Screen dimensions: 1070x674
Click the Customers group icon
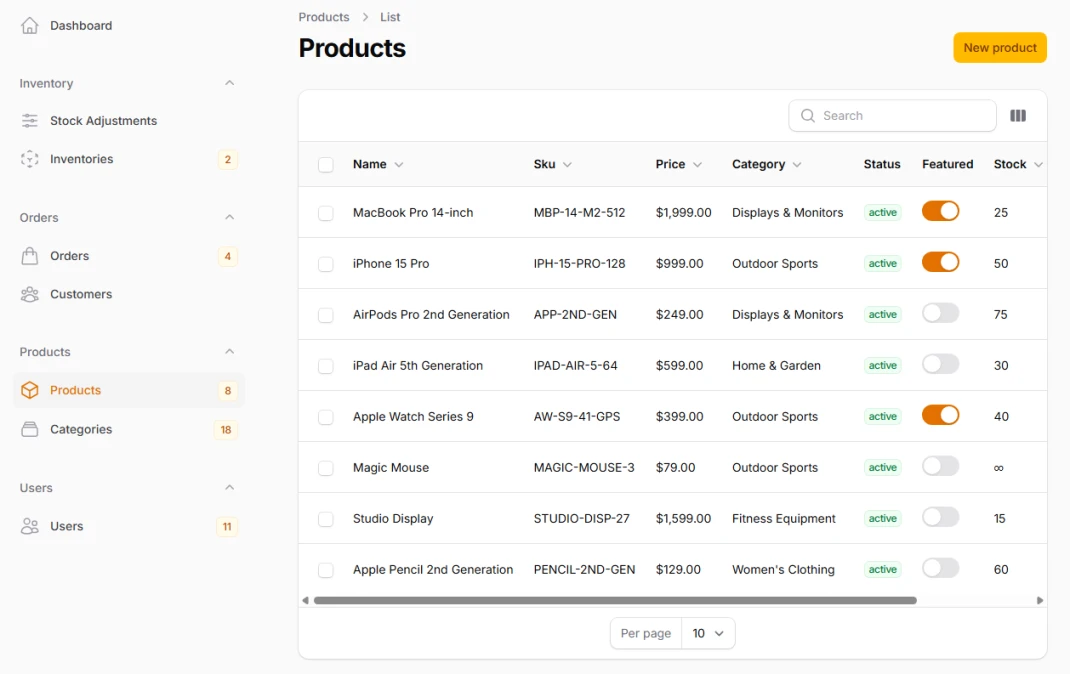[30, 294]
